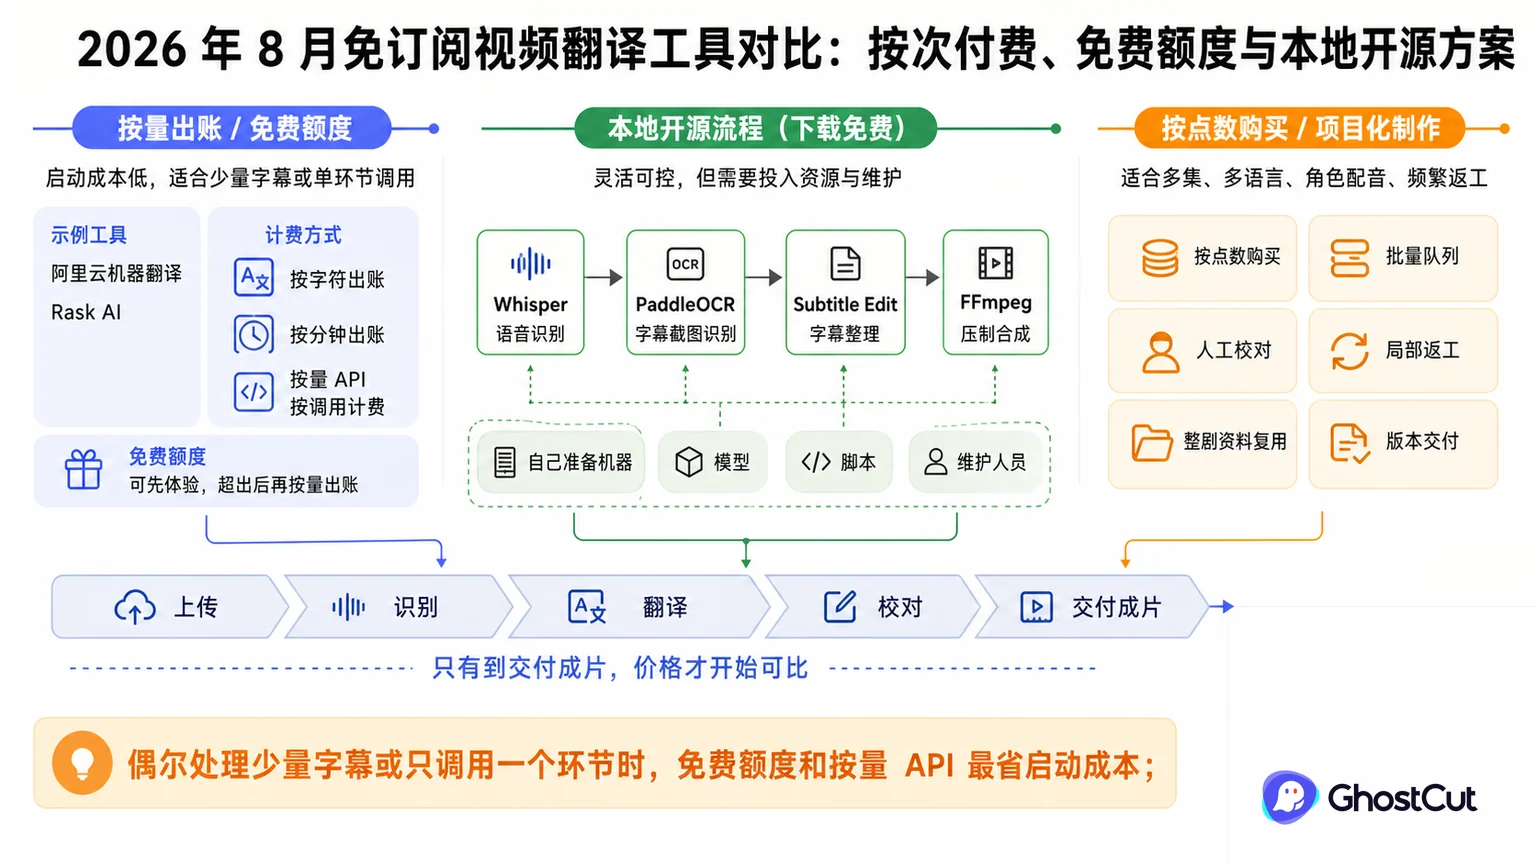Click the text 启动成本低，适合少量字幕或单环节调用

point(230,178)
